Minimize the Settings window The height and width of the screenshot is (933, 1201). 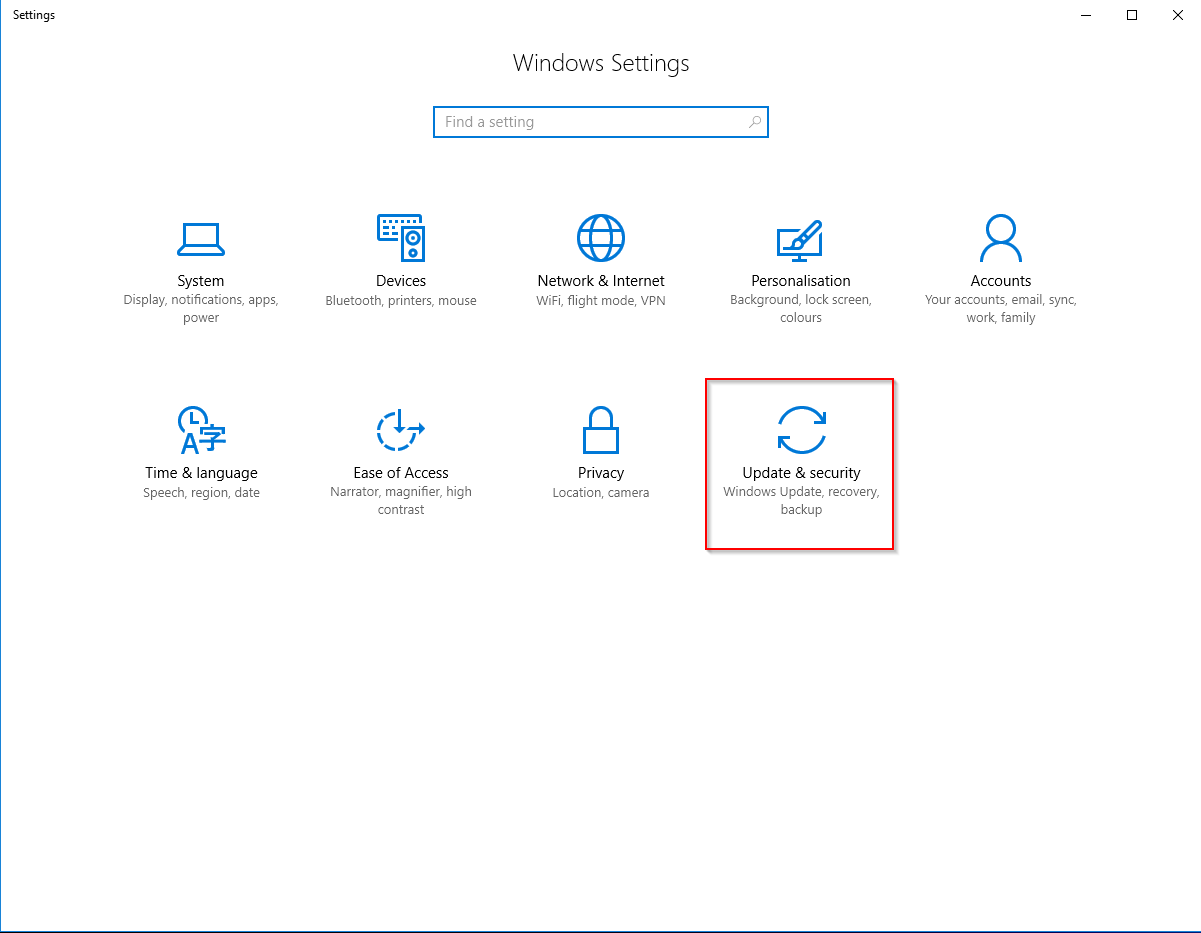1086,15
